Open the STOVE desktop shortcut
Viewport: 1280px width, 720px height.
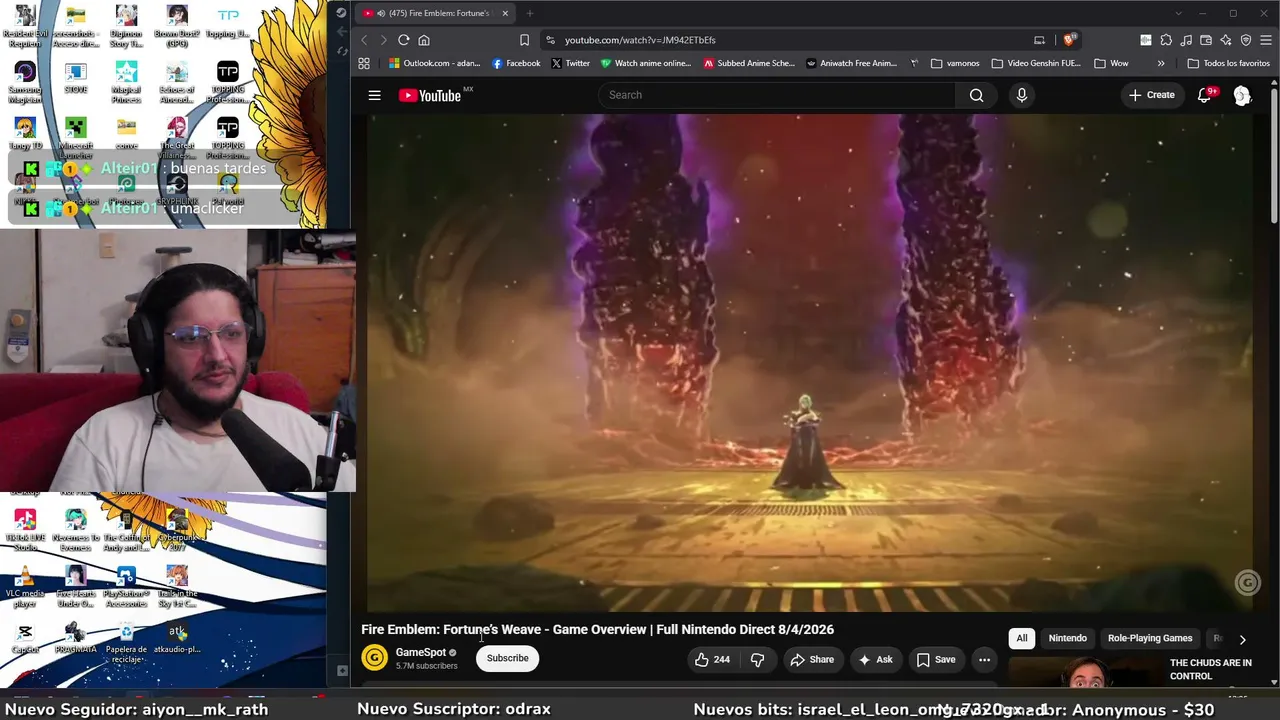(x=75, y=78)
